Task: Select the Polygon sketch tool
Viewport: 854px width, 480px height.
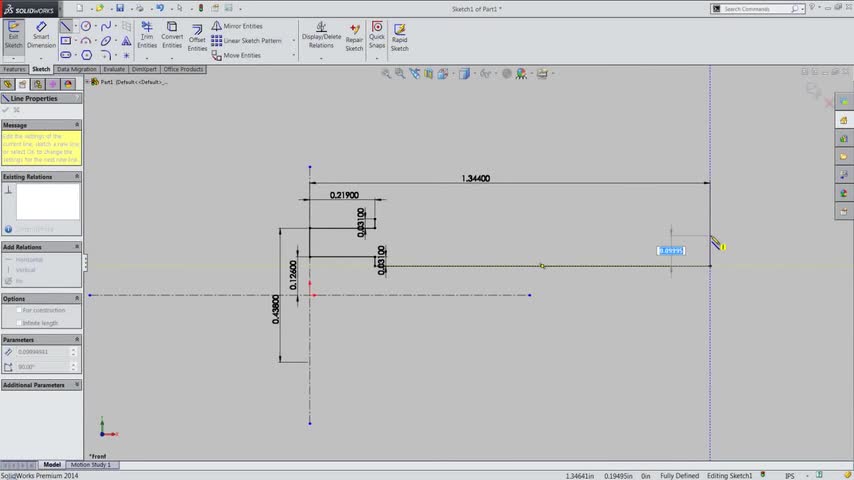Action: click(87, 55)
